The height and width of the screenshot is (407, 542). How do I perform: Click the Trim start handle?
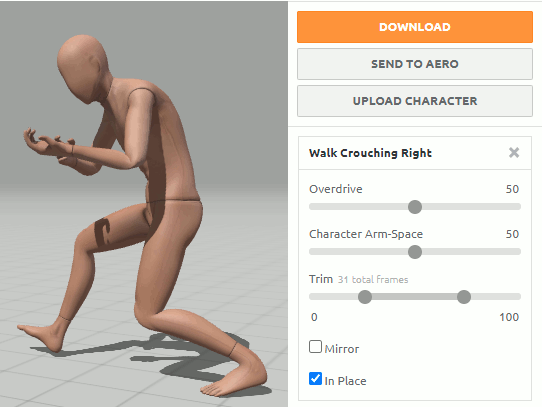[365, 297]
